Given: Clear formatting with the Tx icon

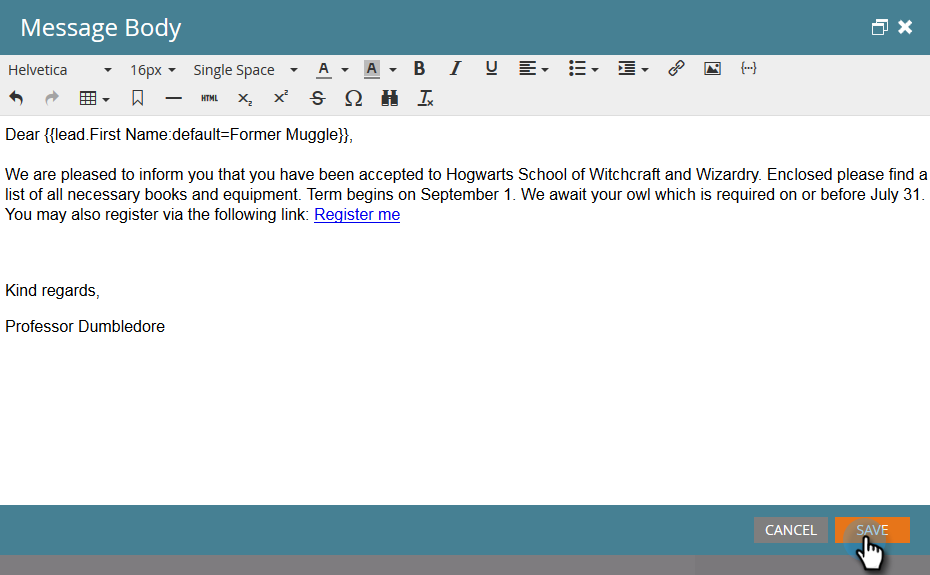Looking at the screenshot, I should click(426, 99).
